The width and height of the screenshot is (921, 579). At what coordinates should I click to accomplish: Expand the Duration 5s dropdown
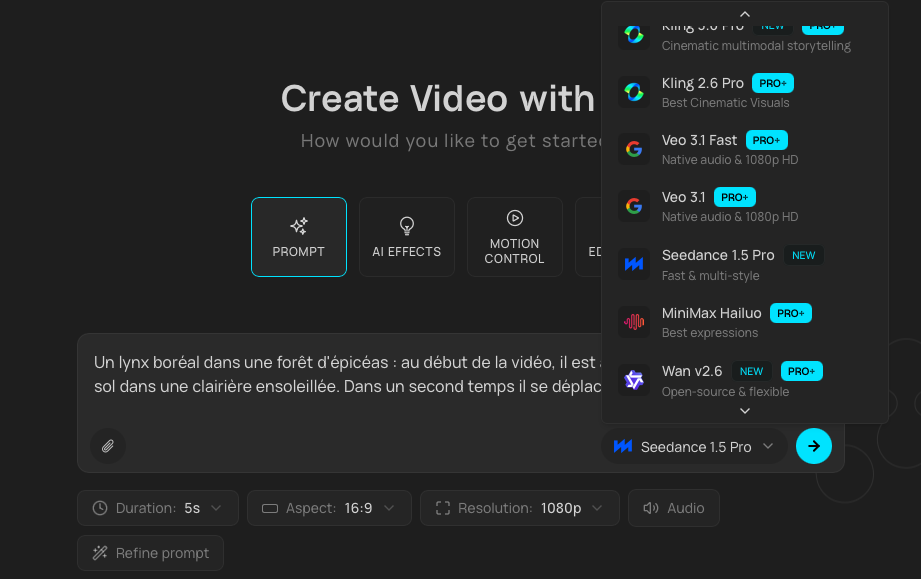coord(158,508)
